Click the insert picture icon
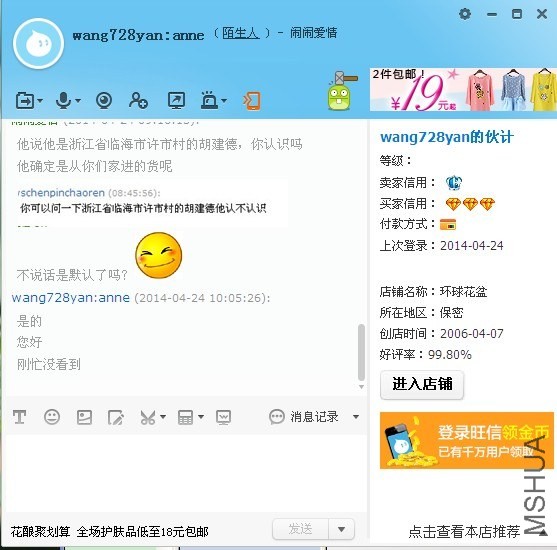The image size is (557, 550). tap(84, 417)
